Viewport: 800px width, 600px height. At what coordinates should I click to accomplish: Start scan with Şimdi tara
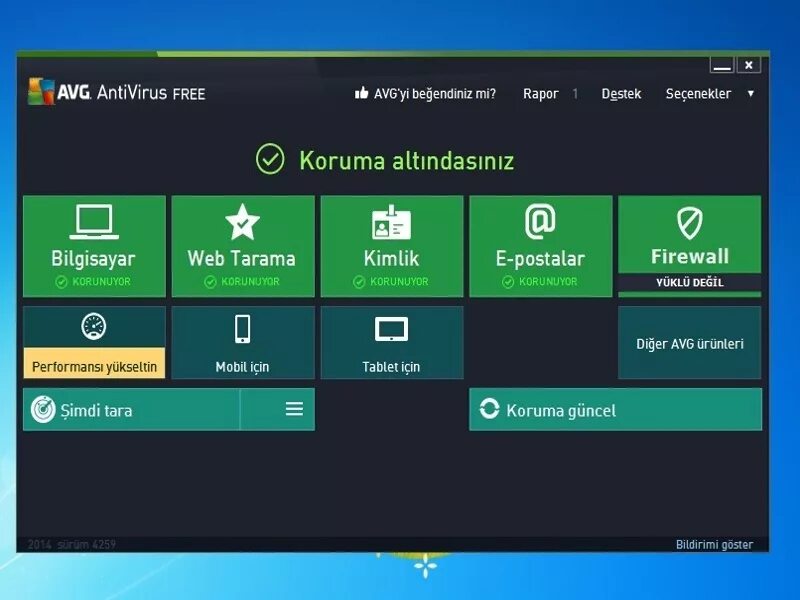[131, 409]
